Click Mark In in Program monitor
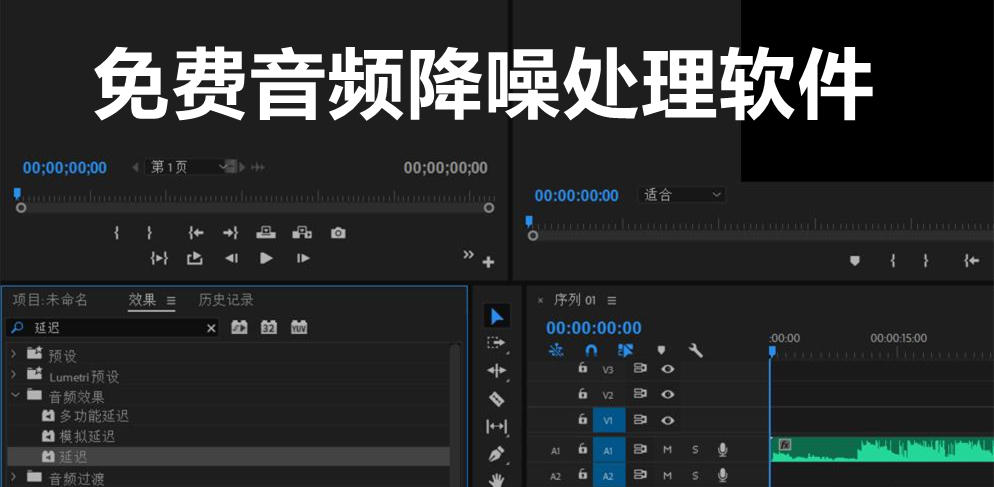 893,260
